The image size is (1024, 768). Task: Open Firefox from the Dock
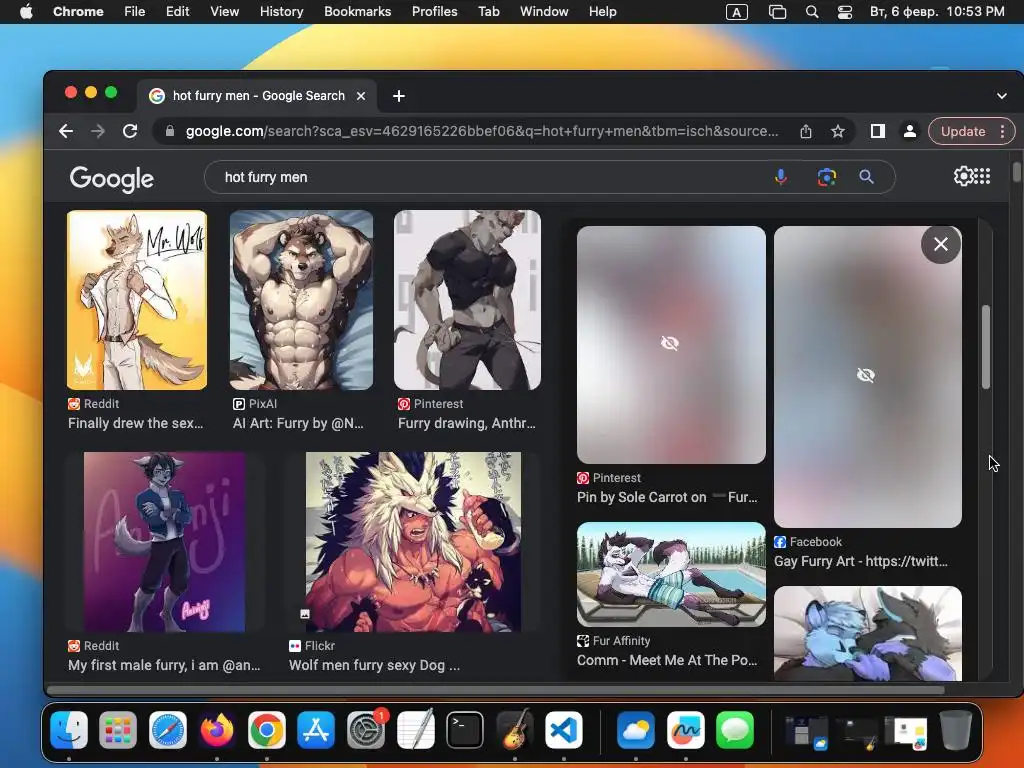(217, 729)
